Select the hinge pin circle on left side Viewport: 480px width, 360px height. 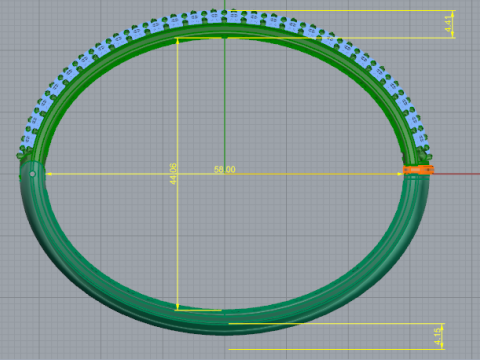[32, 174]
